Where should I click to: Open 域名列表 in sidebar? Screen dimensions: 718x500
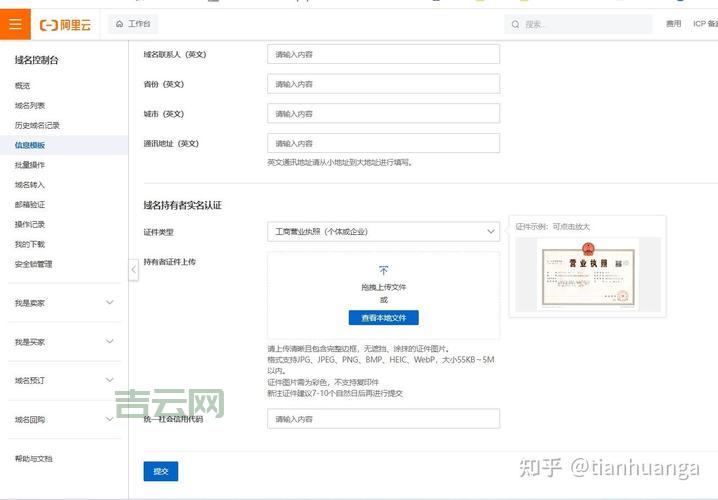30,106
